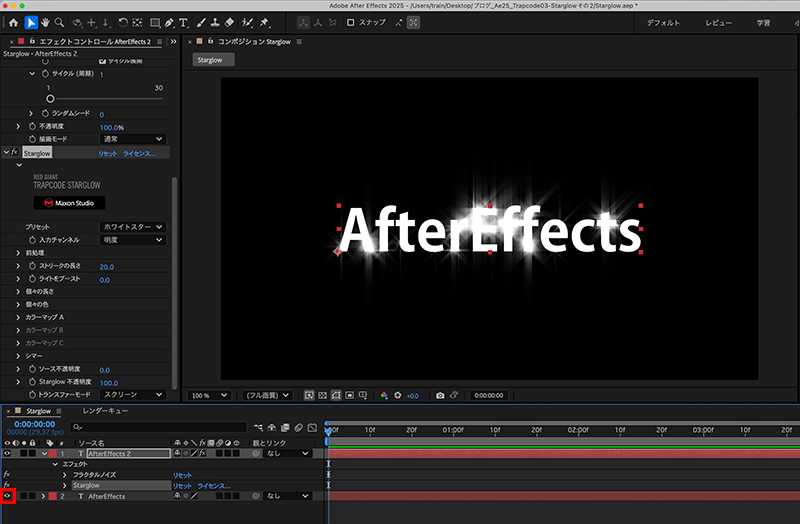
Task: Select the Orbit camera tool
Action: point(77,22)
